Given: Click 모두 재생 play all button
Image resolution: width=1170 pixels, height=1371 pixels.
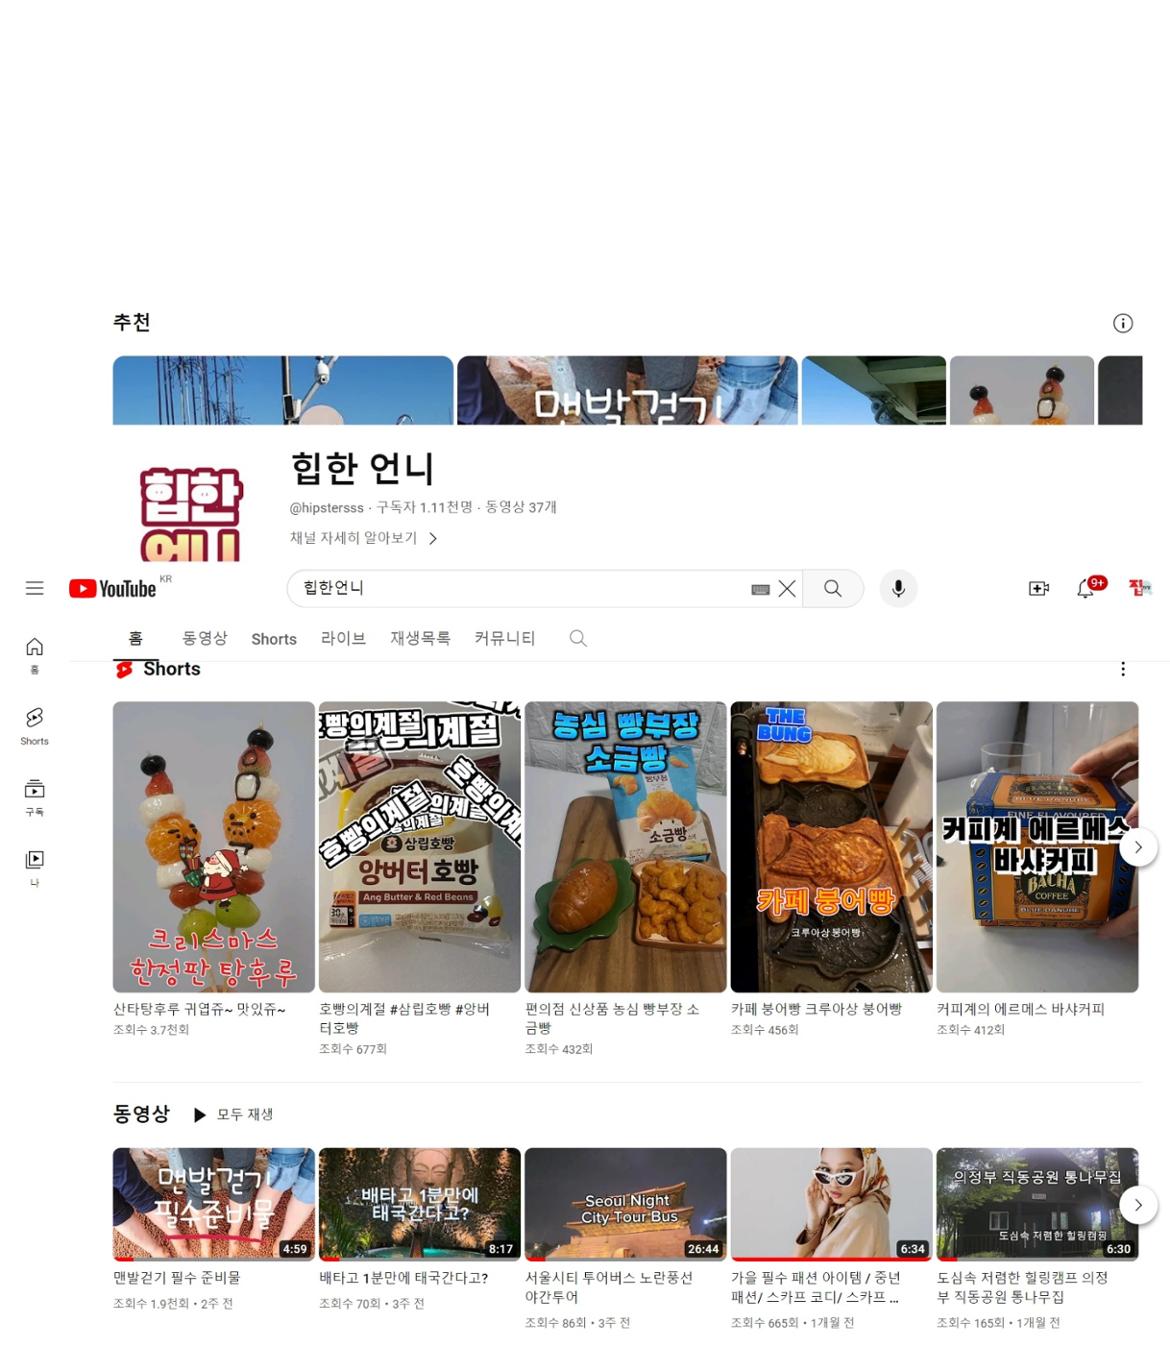Looking at the screenshot, I should pyautogui.click(x=233, y=1114).
